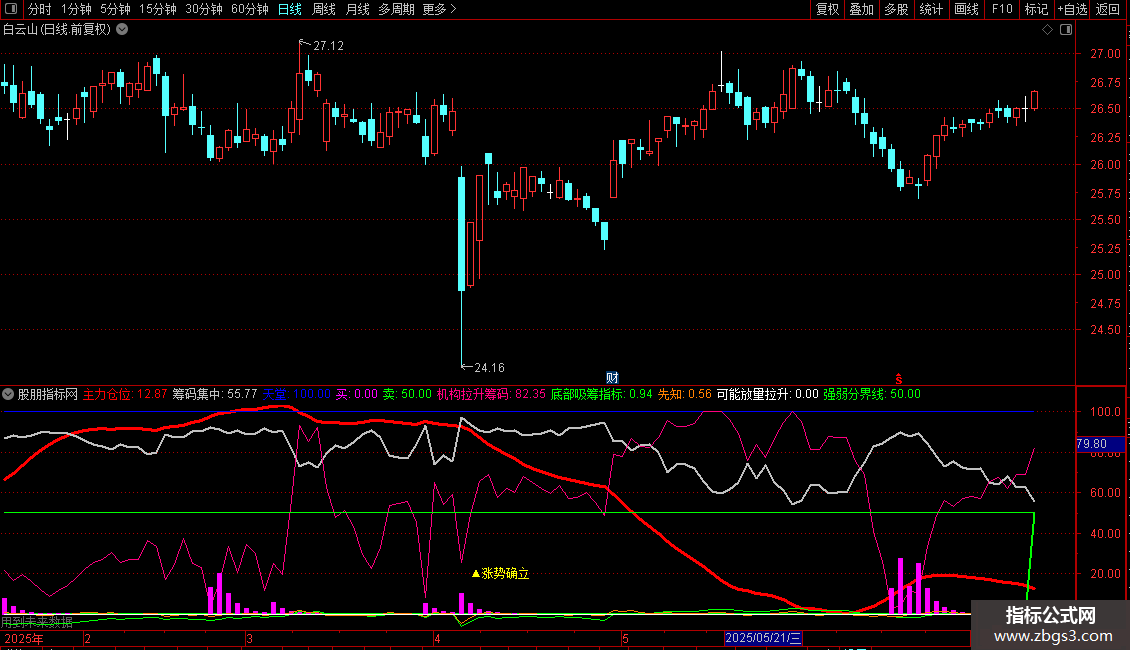The height and width of the screenshot is (650, 1130).
Task: Click the 用到未来数据 warning text
Action: (x=37, y=621)
